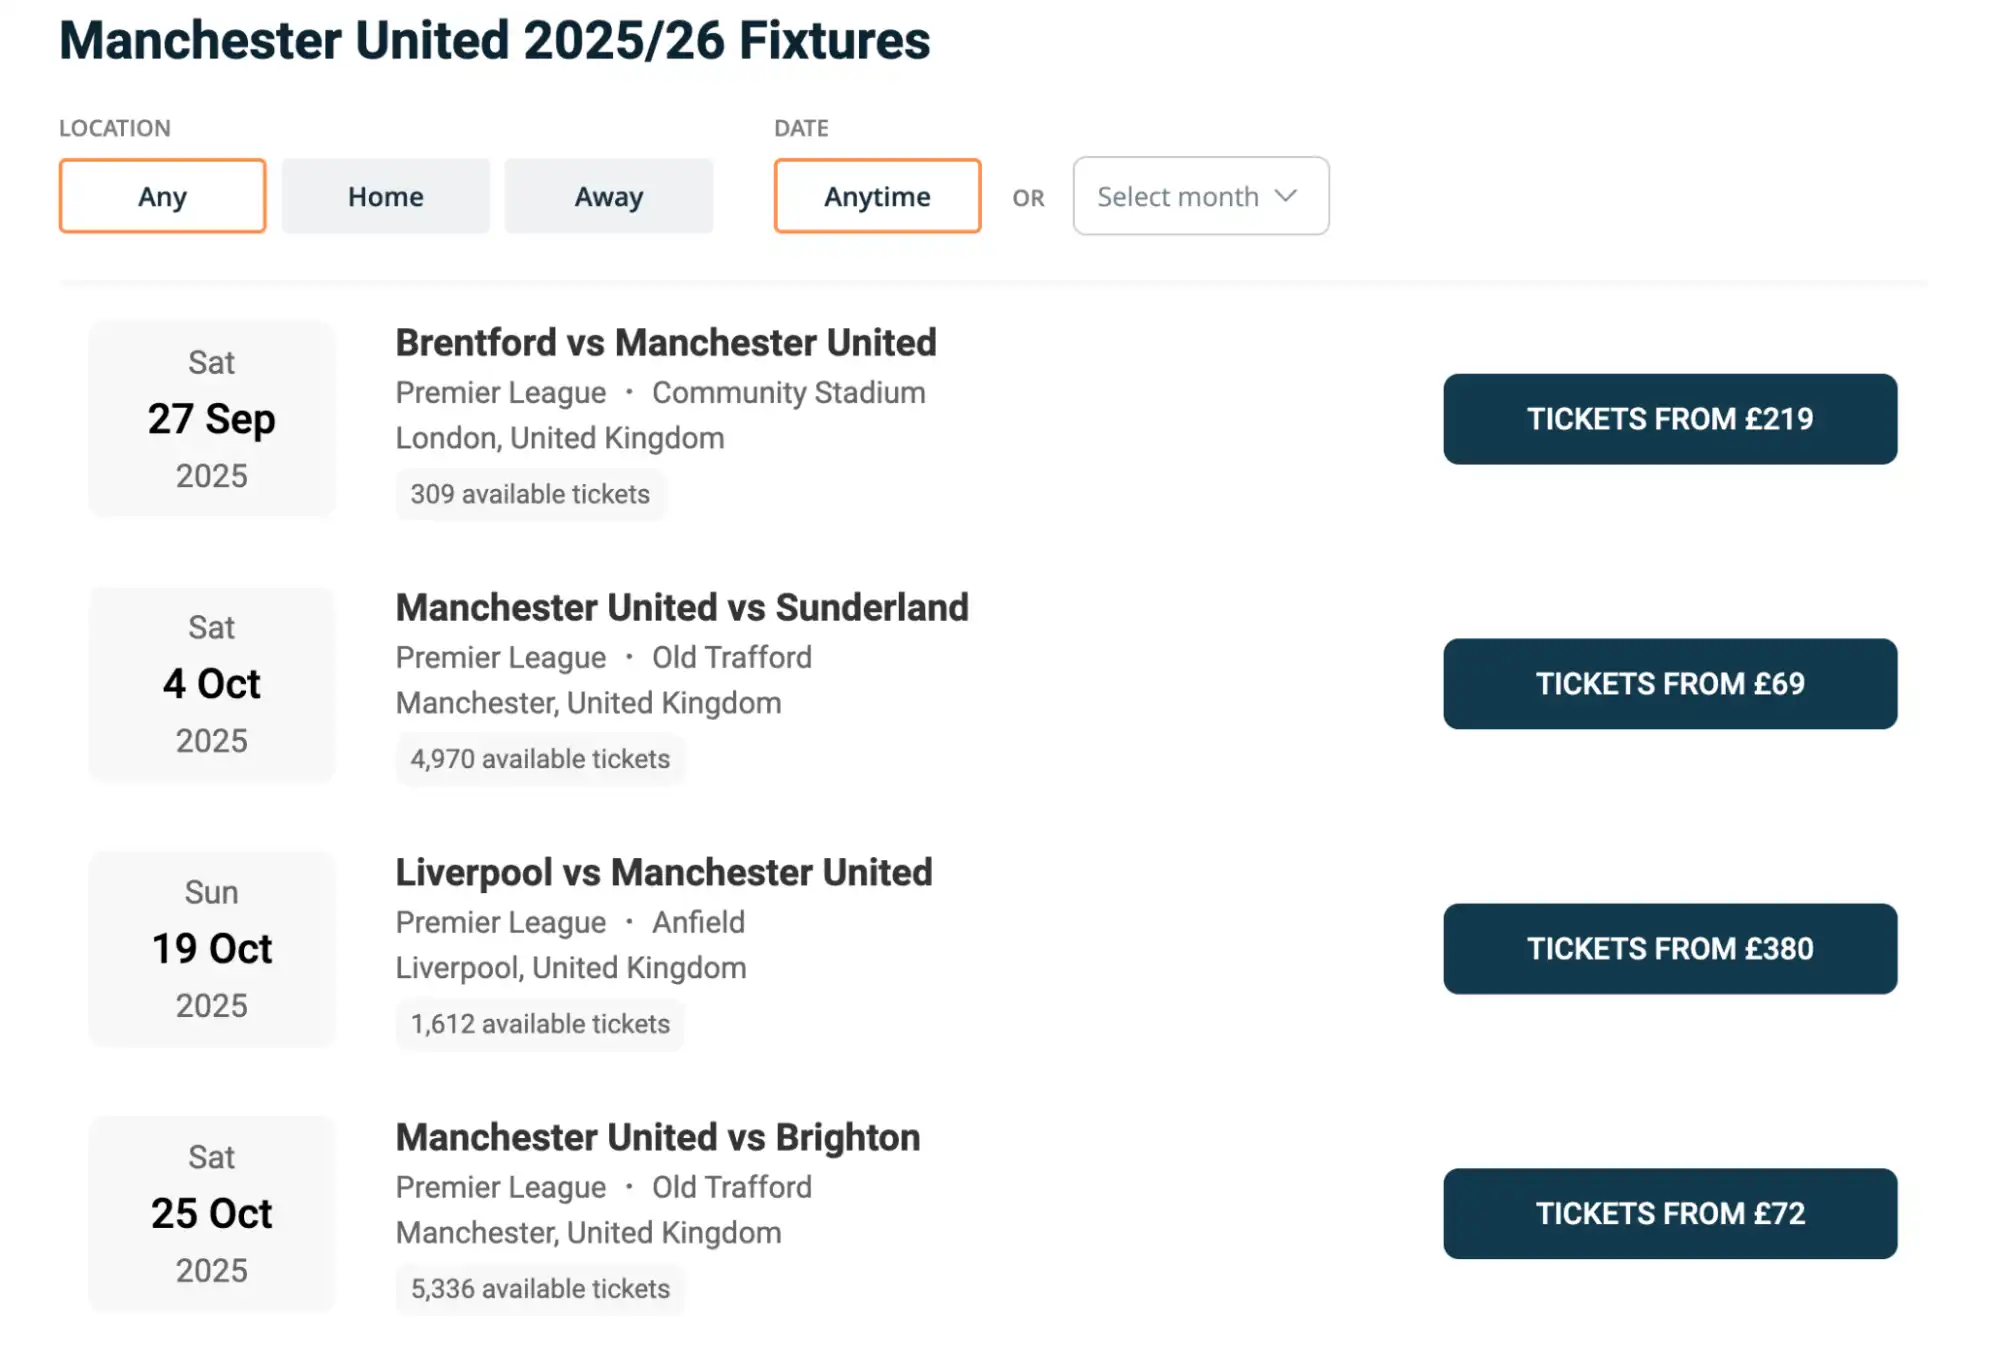Viewport: 1999px width, 1346px height.
Task: Select the "Away" location filter
Action: click(609, 196)
